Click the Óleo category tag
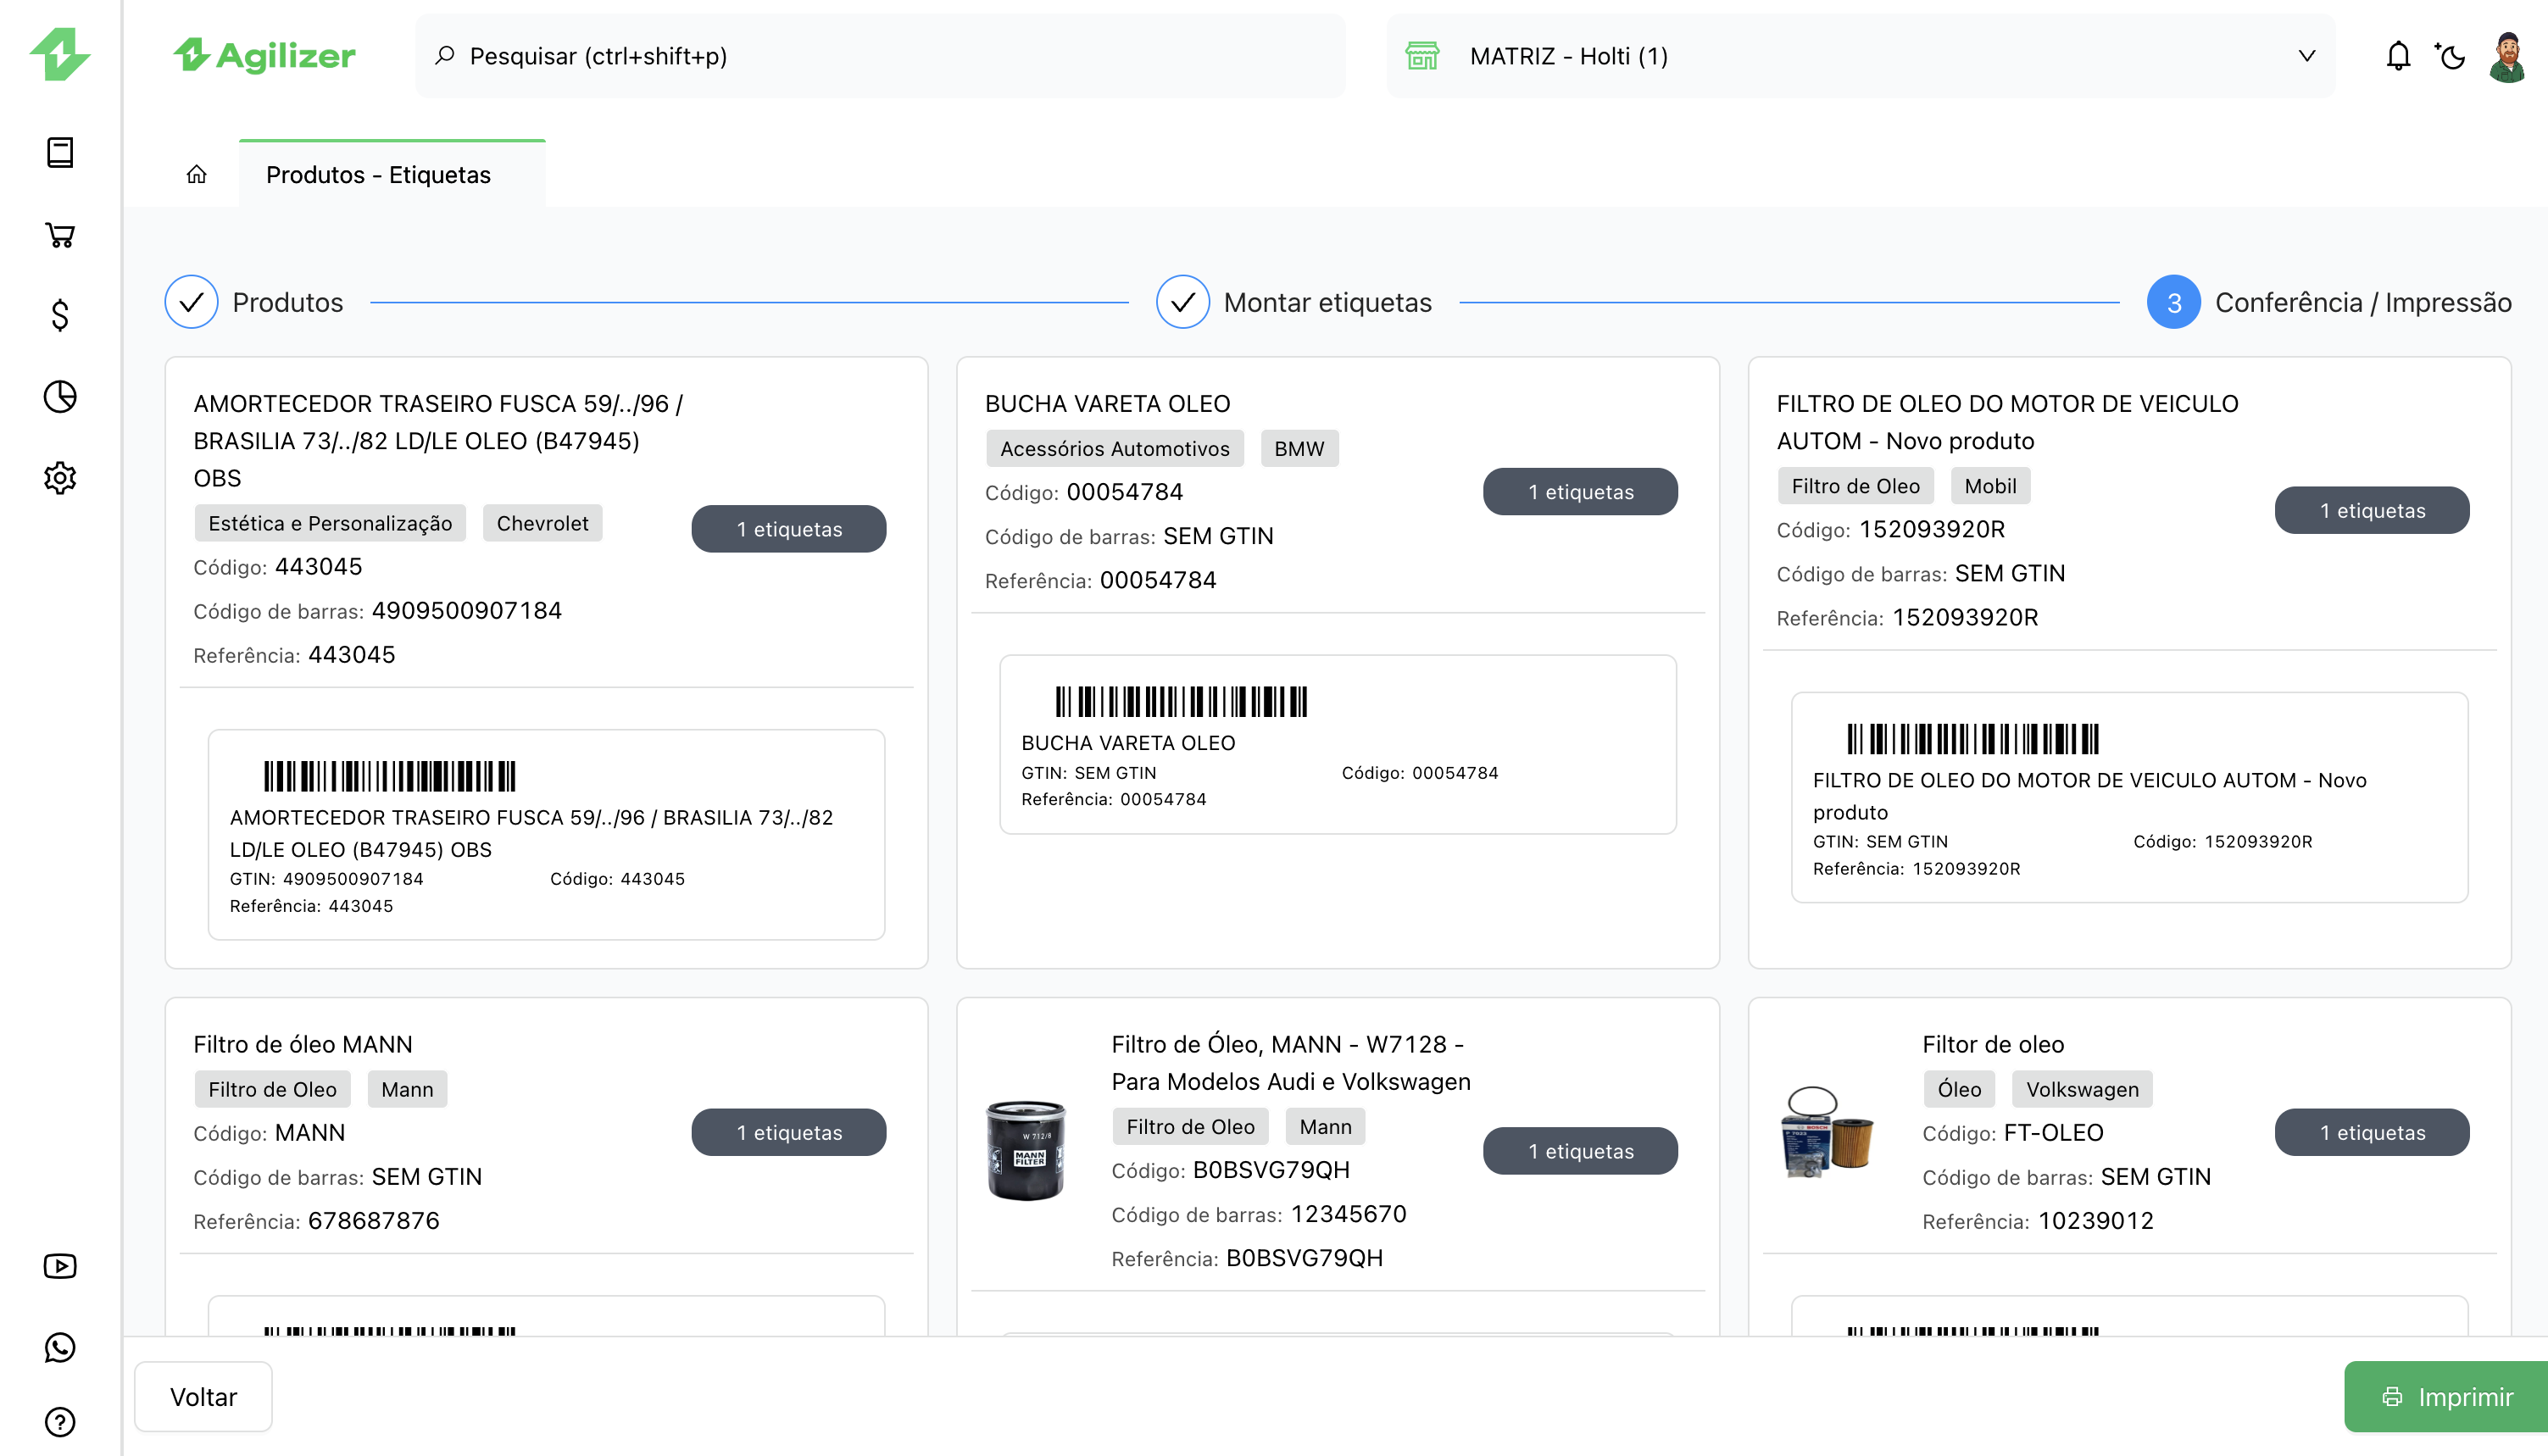The image size is (2548, 1456). click(x=1959, y=1089)
